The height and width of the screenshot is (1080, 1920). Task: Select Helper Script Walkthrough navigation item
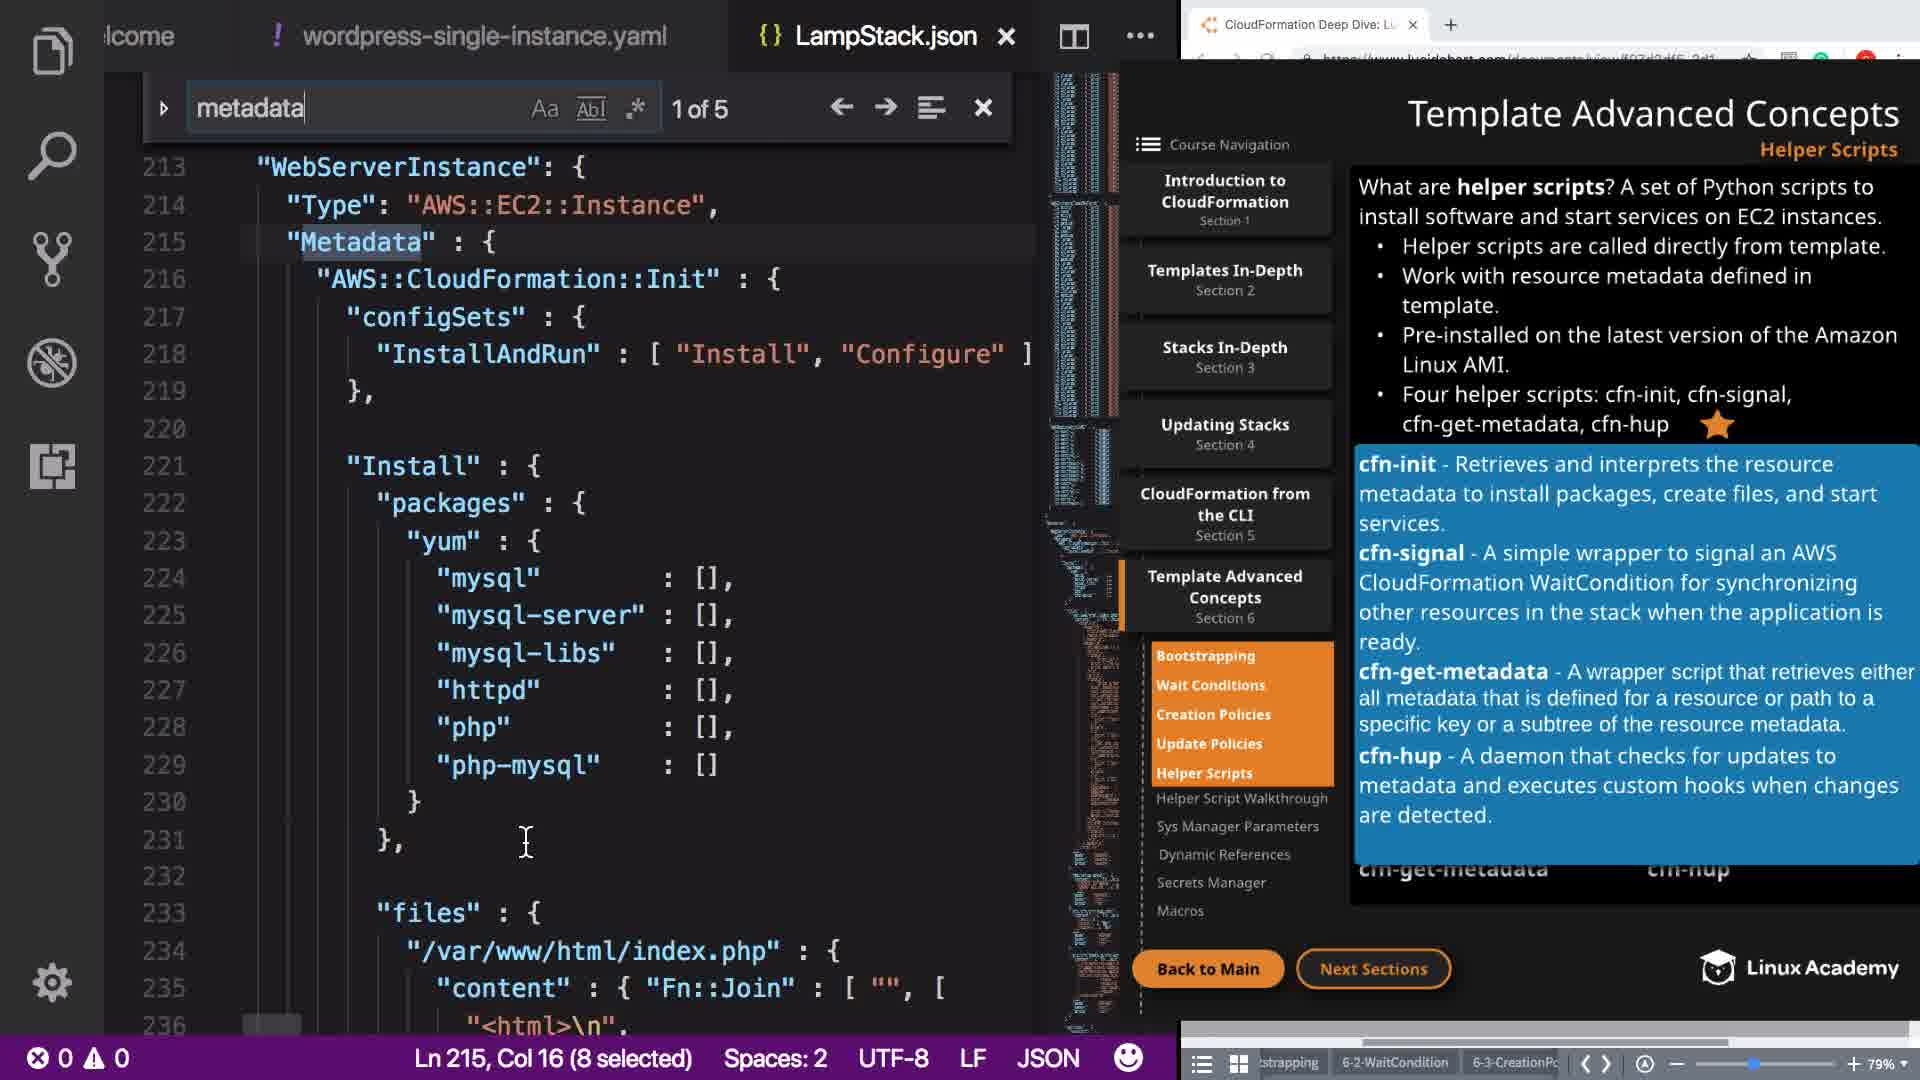[1241, 798]
